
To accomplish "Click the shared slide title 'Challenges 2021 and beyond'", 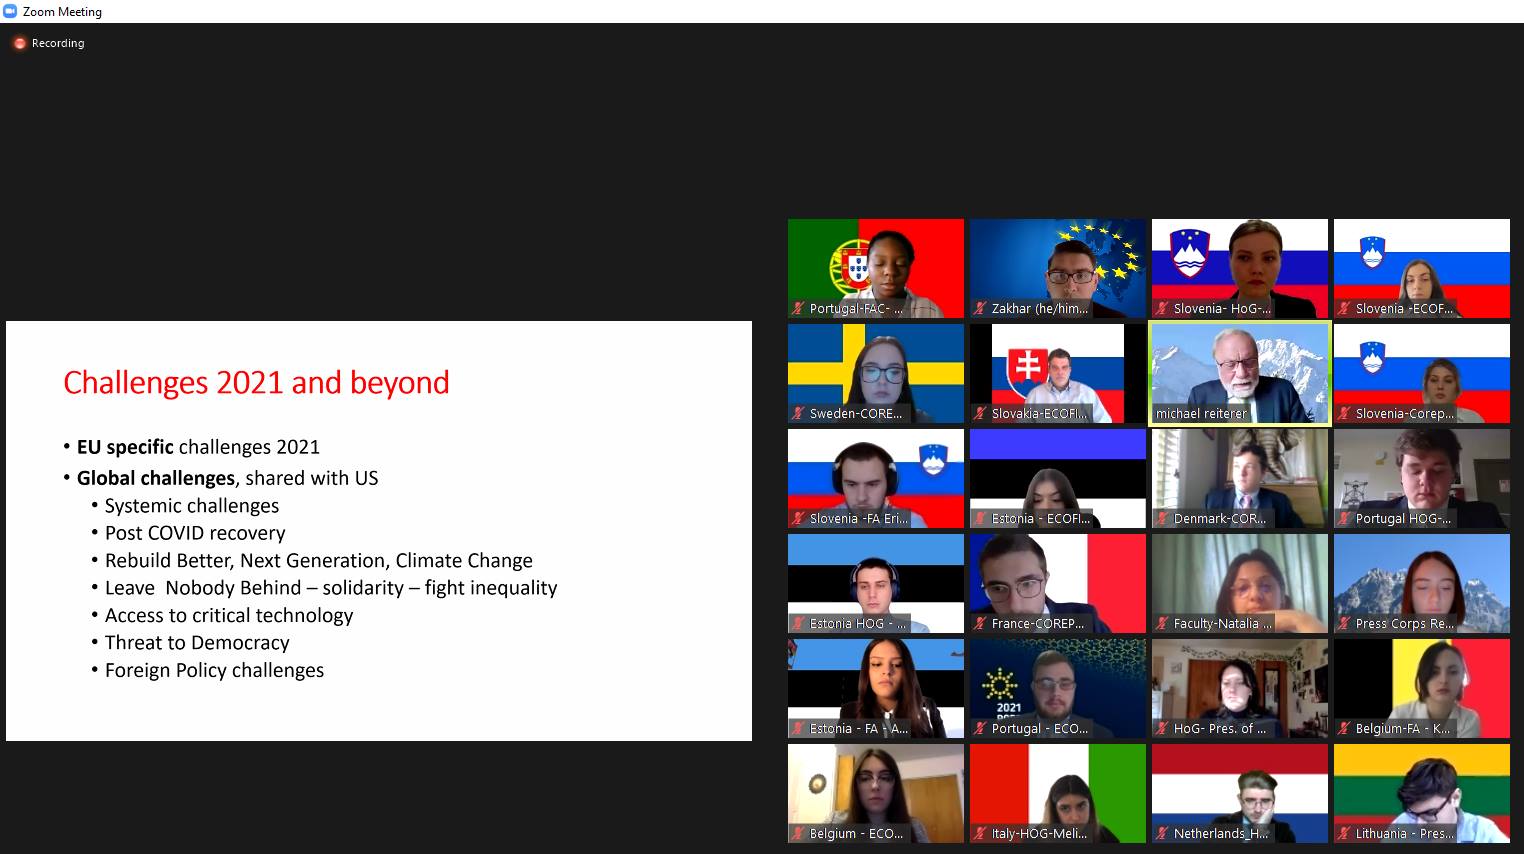I will coord(256,383).
